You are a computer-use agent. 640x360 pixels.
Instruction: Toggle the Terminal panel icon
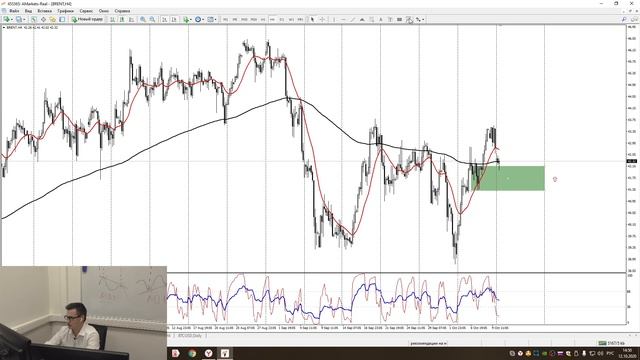pyautogui.click(x=62, y=19)
